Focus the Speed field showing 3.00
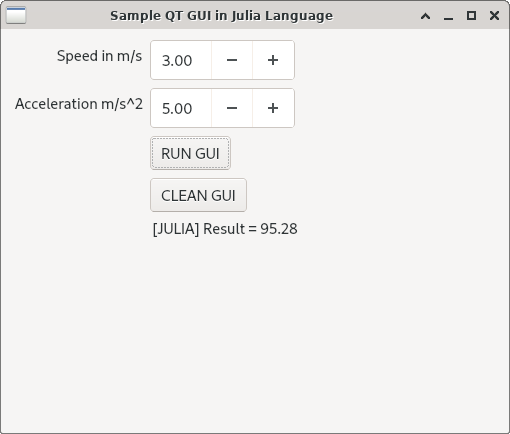Viewport: 510px width, 434px height. click(x=181, y=60)
